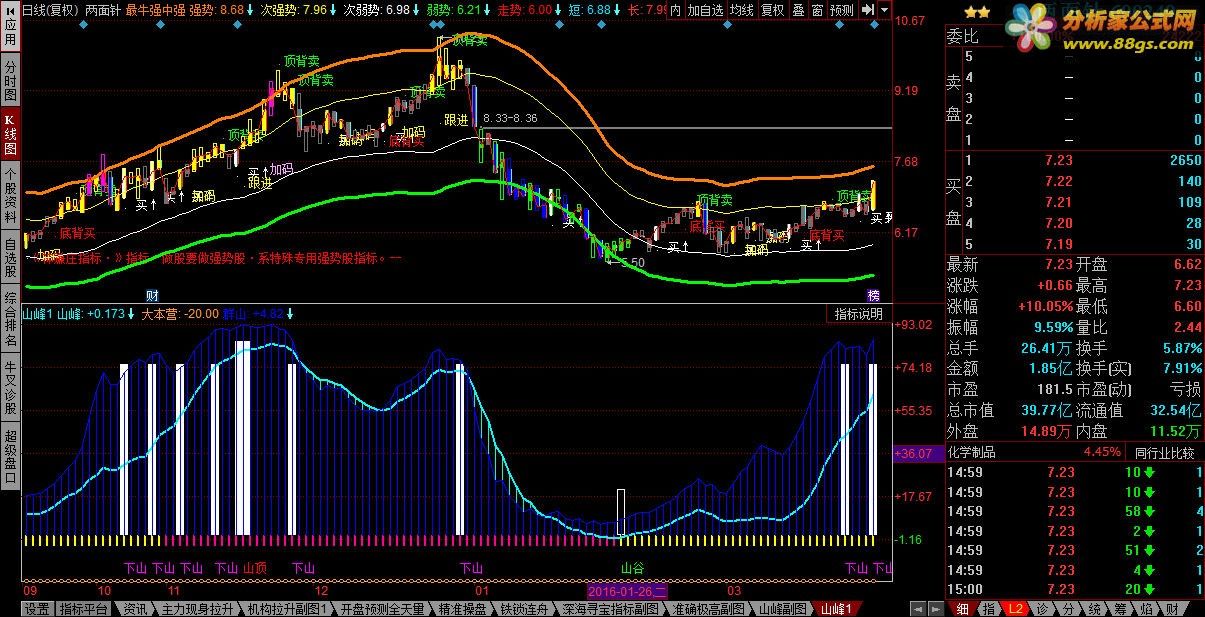Open the dropdown arrow at the right end of the chart toolbar
The image size is (1205, 617).
pyautogui.click(x=885, y=10)
